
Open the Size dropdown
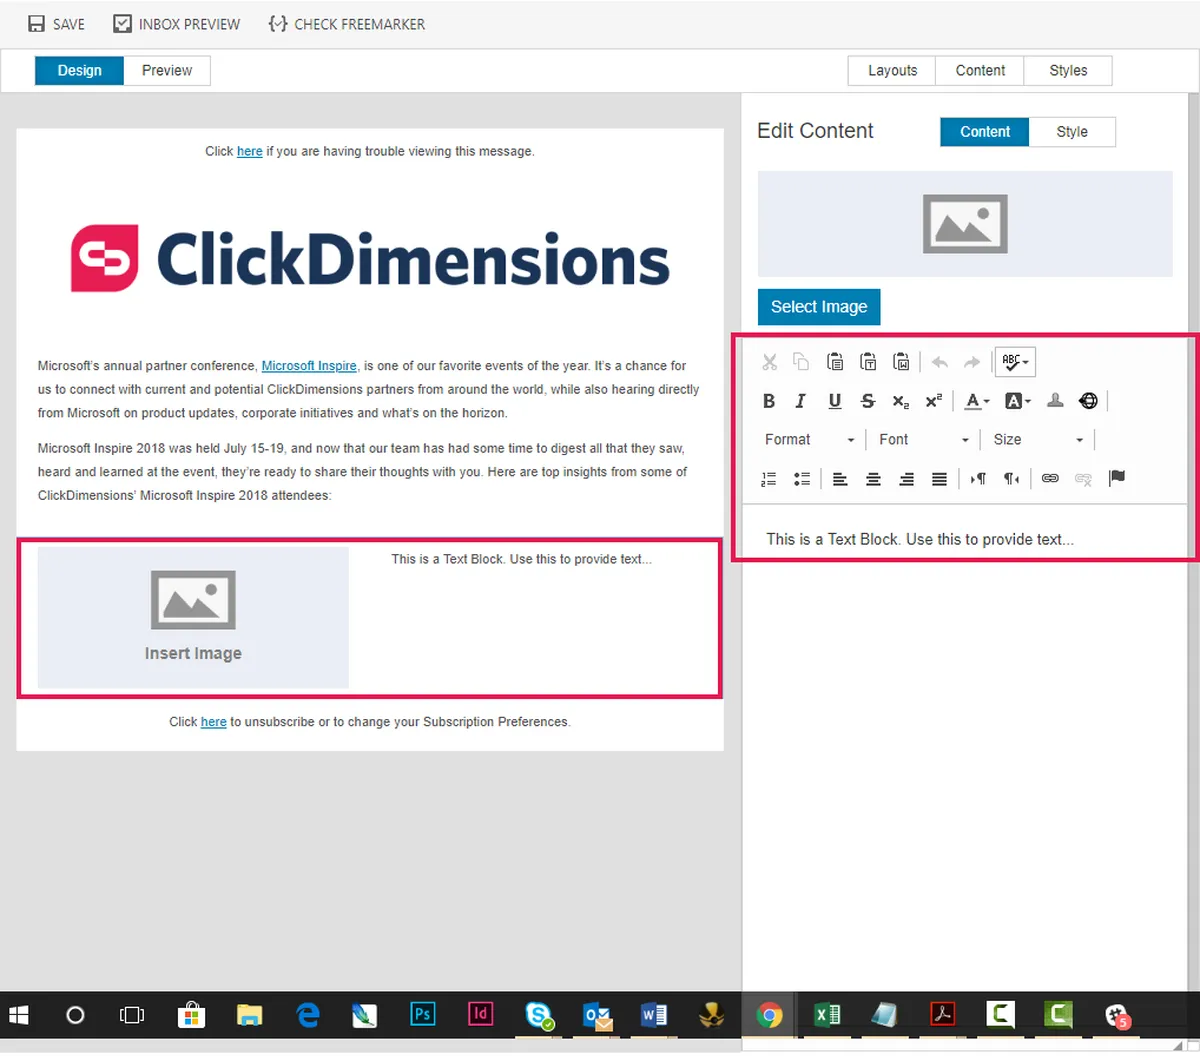click(1038, 440)
